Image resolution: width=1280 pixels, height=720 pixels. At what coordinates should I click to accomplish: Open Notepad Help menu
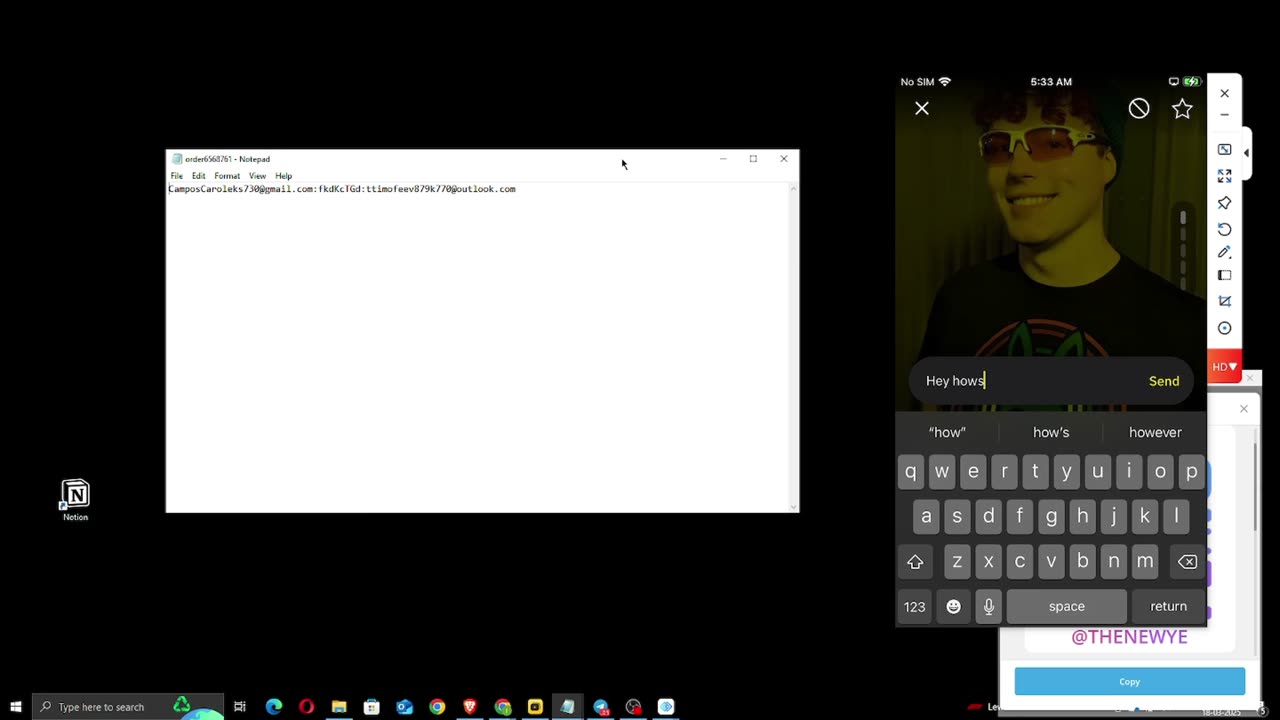point(284,176)
